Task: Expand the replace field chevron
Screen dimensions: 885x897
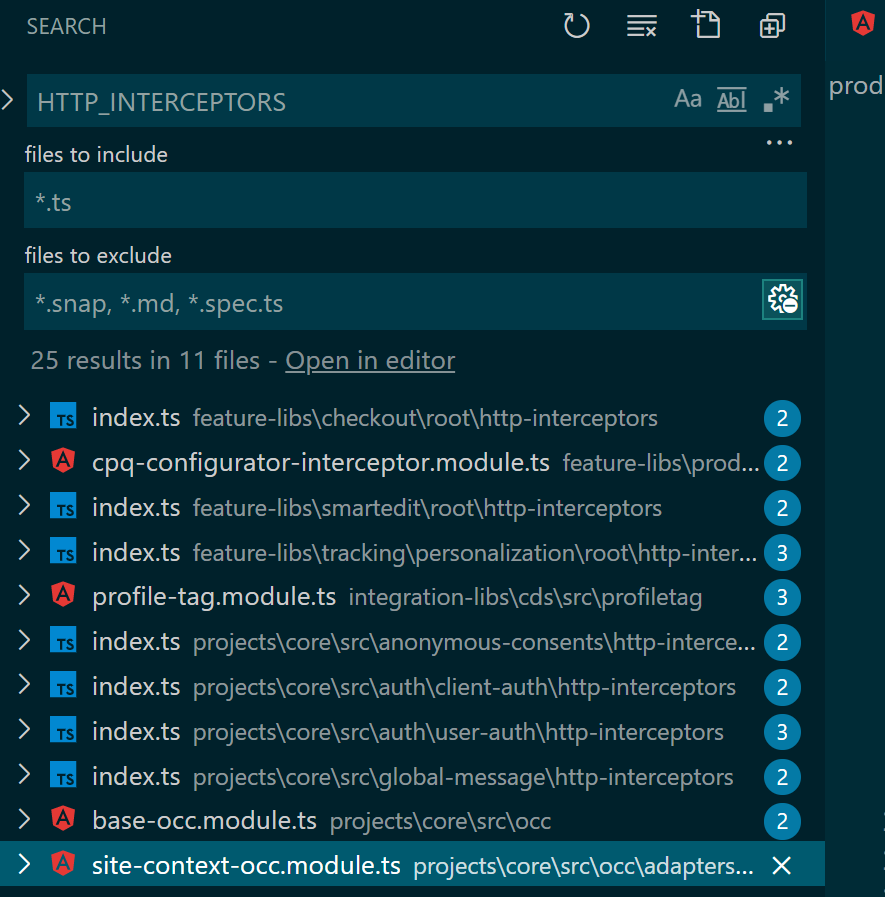Action: [x=9, y=99]
